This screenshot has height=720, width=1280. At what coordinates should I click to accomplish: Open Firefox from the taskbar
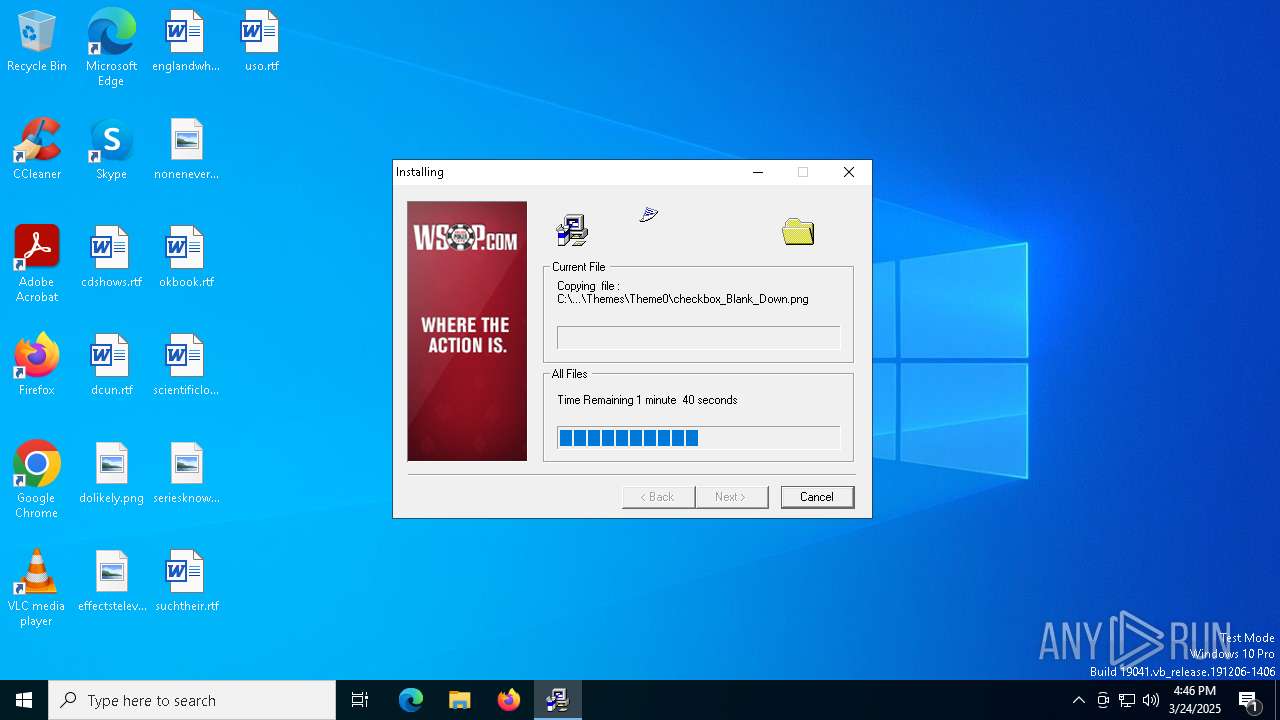pyautogui.click(x=509, y=700)
